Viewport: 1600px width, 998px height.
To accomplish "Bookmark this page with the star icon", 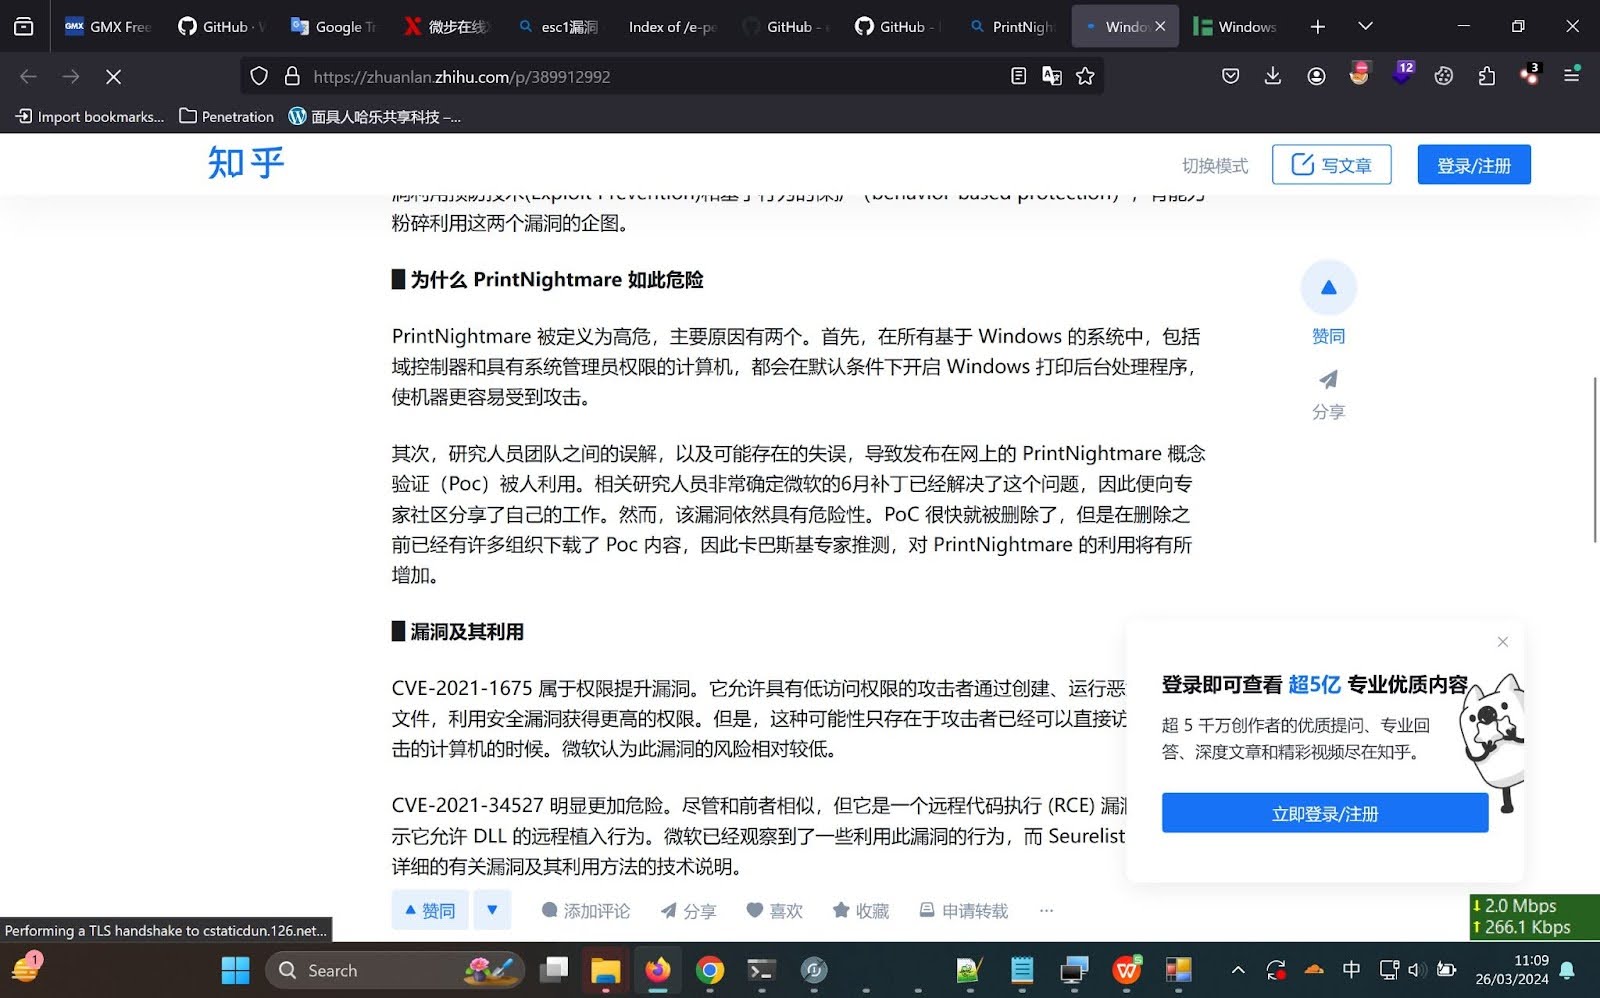I will tap(1085, 76).
